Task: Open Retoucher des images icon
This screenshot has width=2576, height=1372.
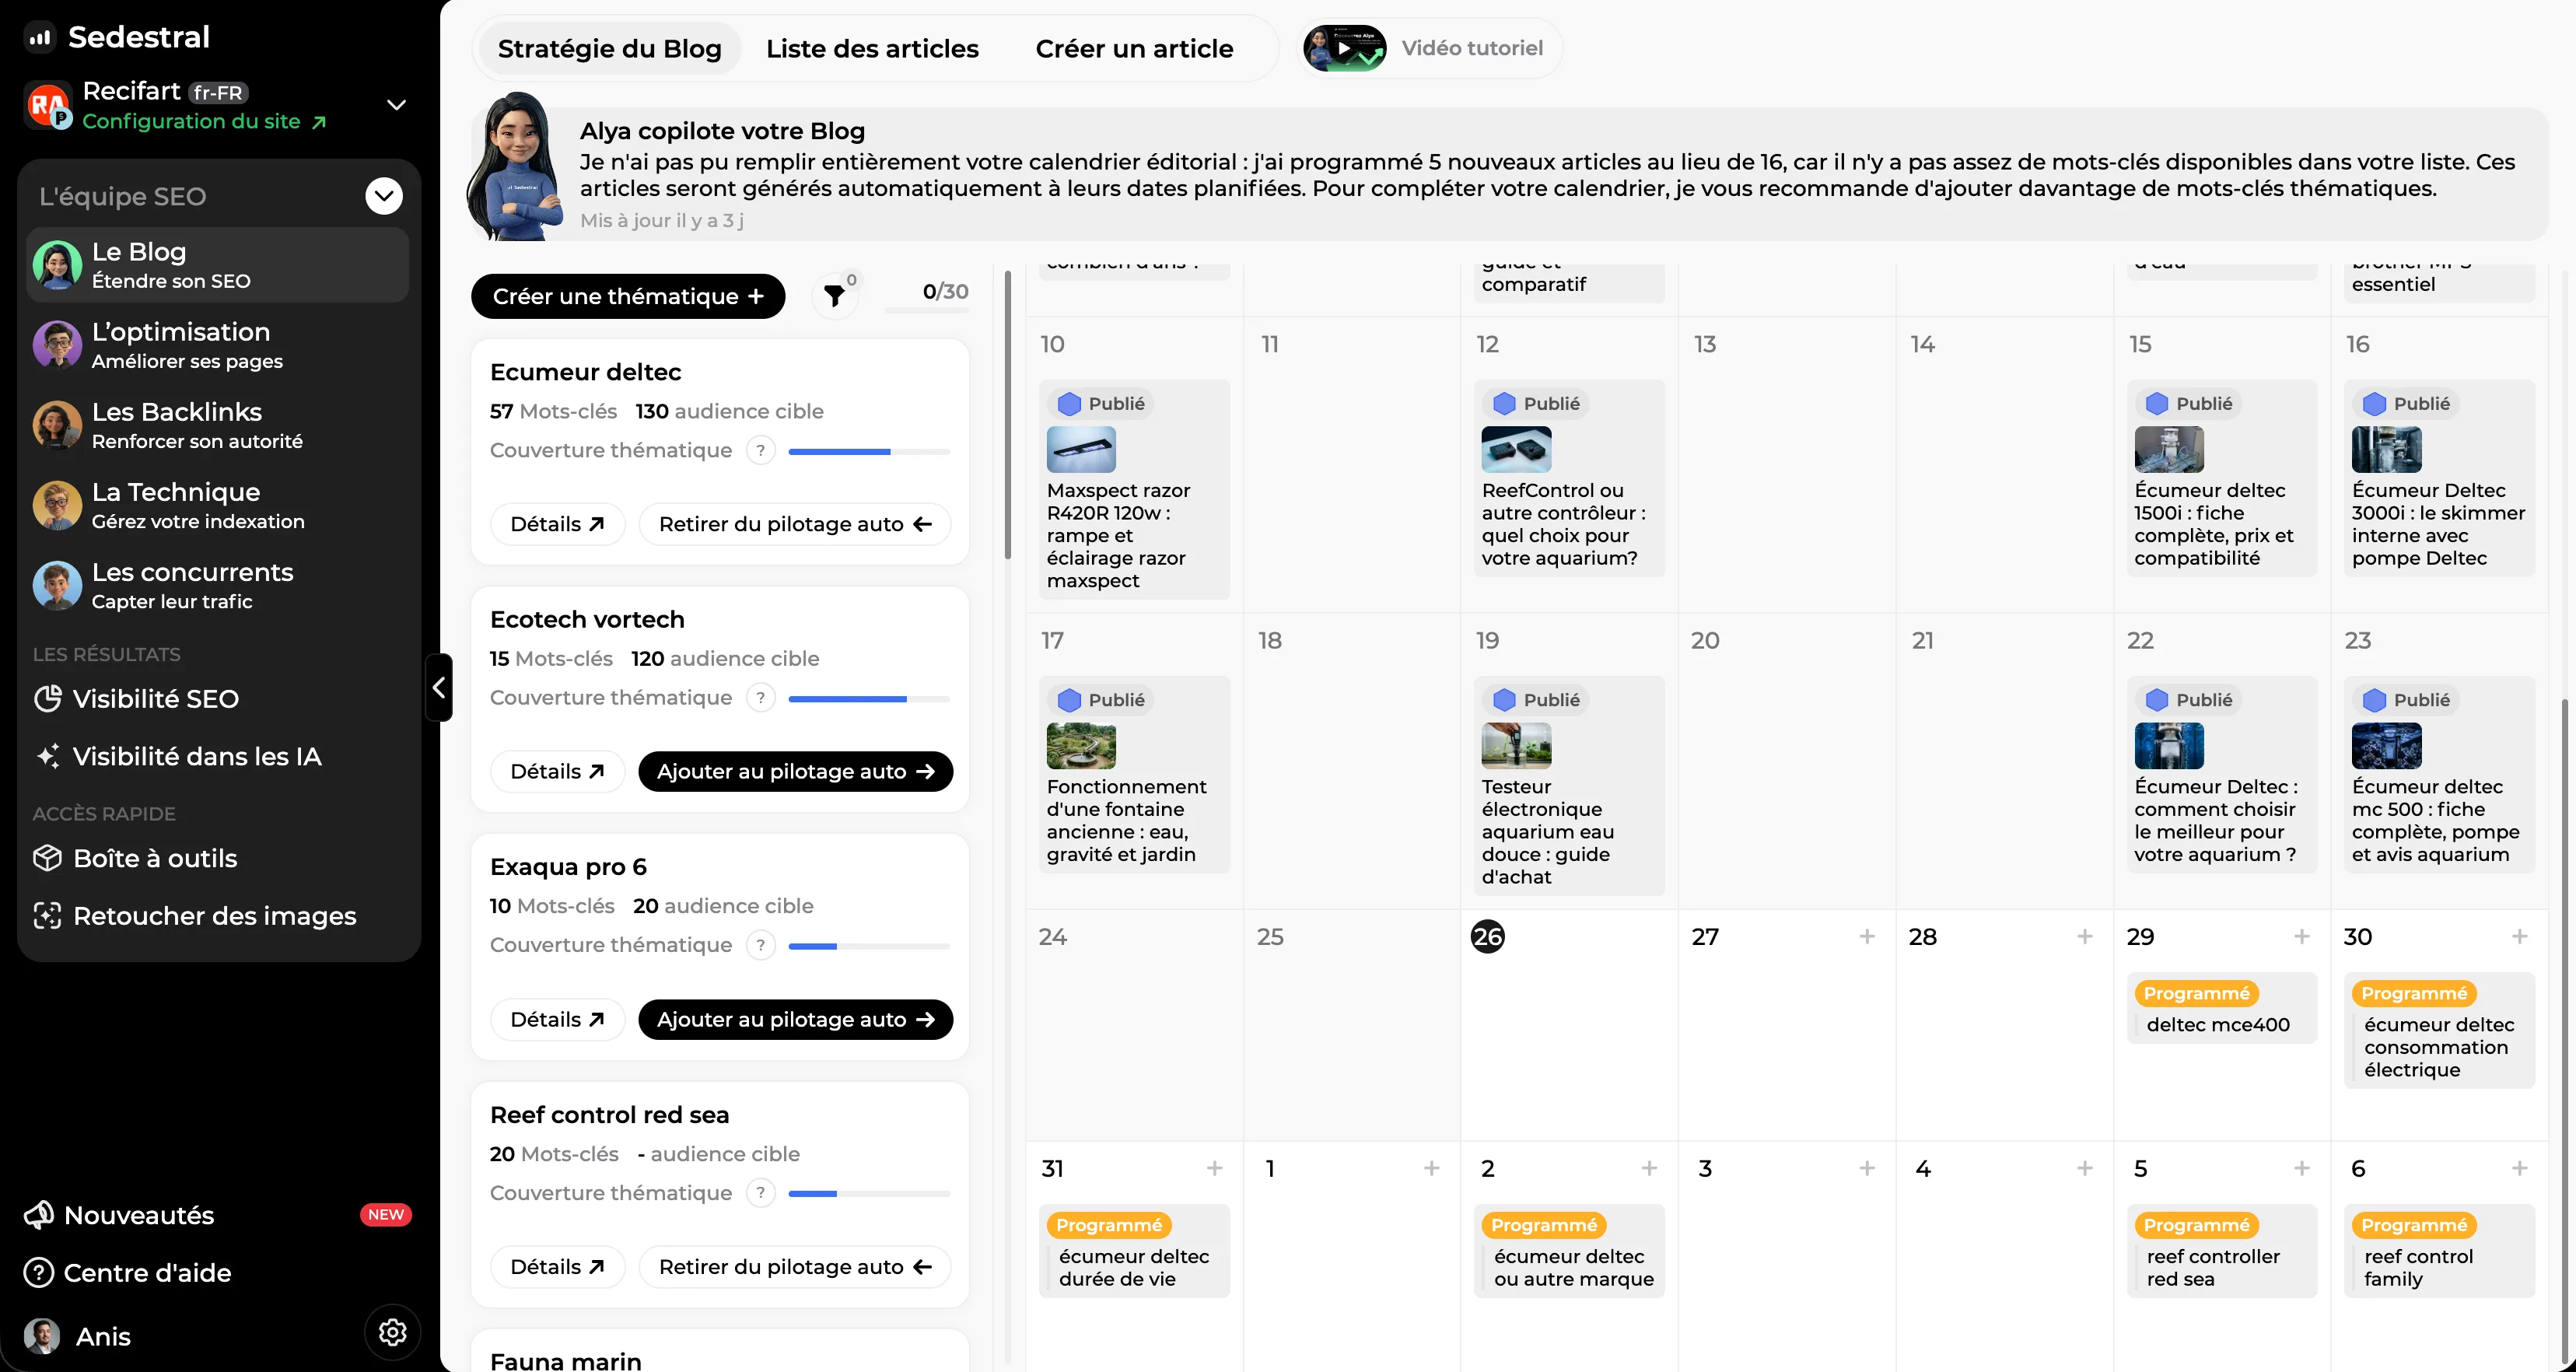Action: tap(47, 916)
